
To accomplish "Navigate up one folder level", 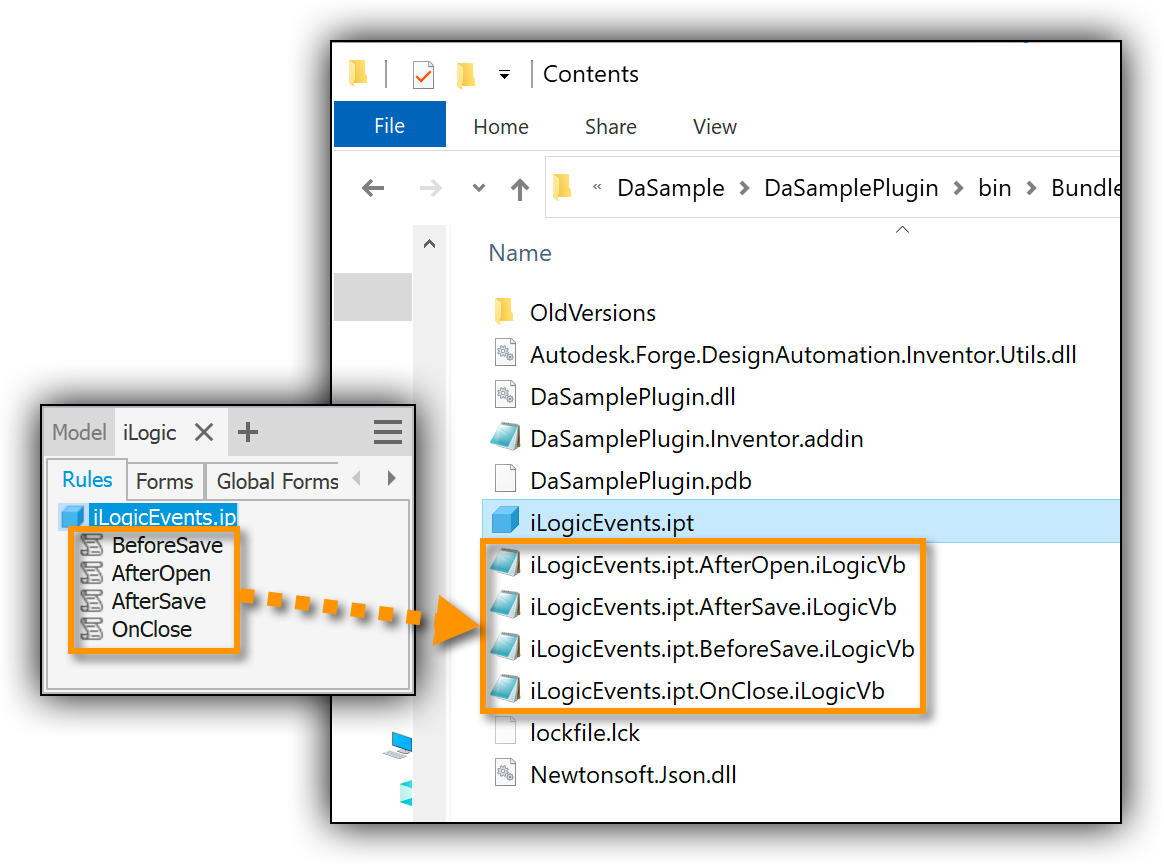I will click(520, 189).
